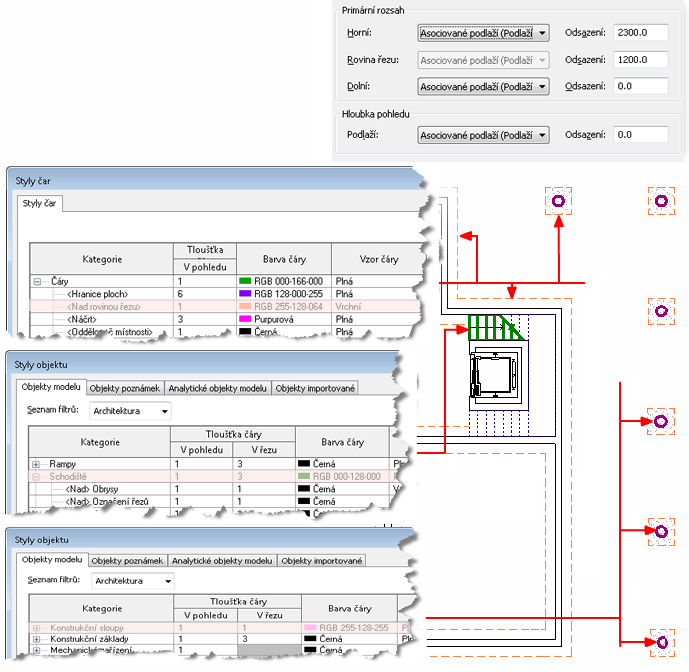Open Objekty importované tab in sloupy dialog

322,561
